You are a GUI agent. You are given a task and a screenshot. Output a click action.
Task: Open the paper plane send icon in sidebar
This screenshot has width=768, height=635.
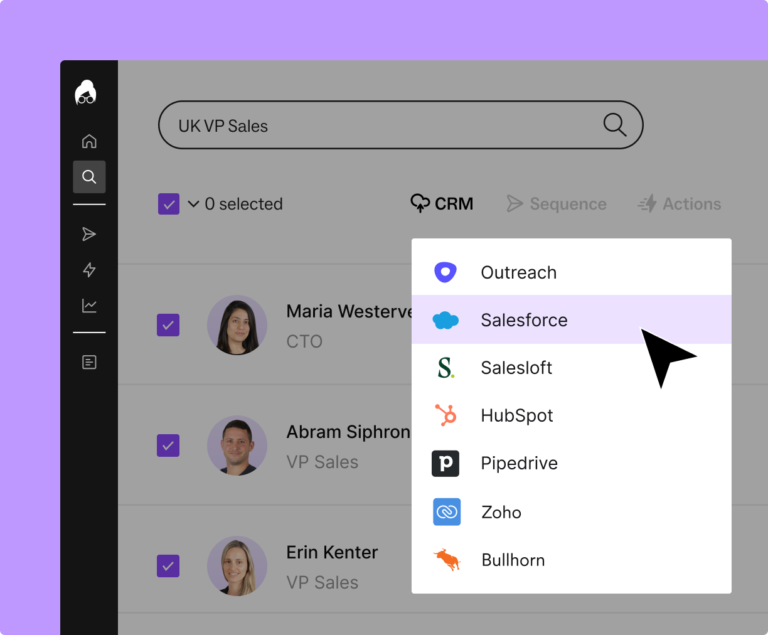(x=89, y=234)
